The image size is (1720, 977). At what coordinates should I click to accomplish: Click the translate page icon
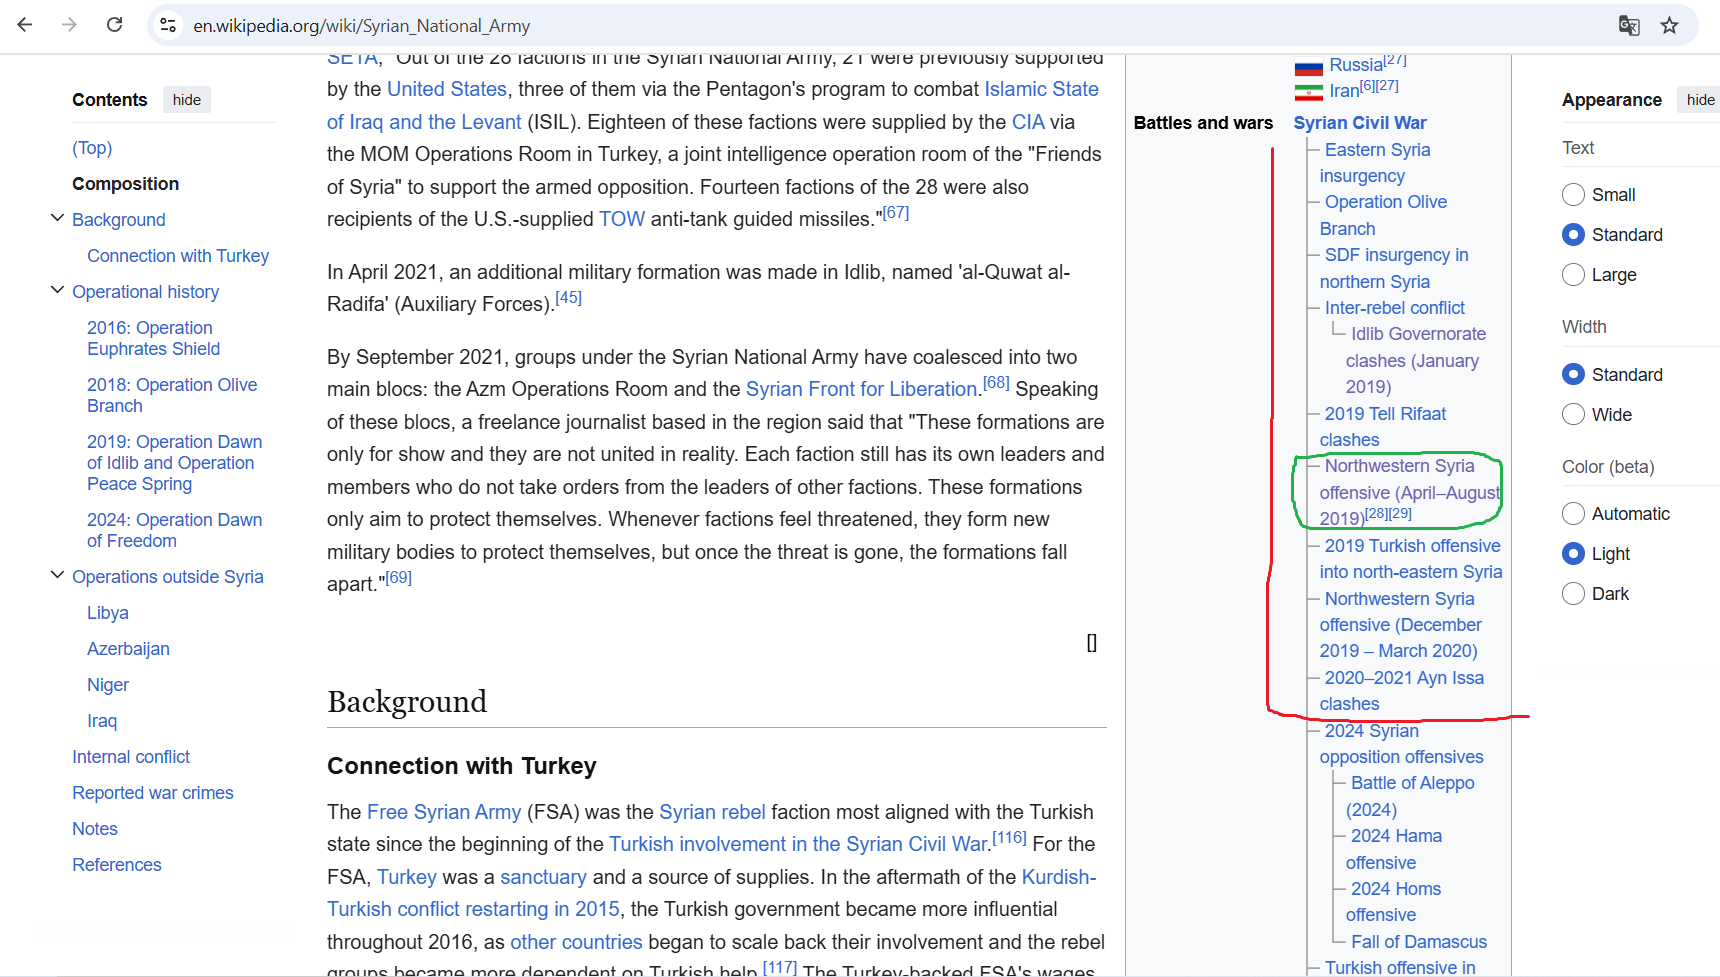point(1629,25)
